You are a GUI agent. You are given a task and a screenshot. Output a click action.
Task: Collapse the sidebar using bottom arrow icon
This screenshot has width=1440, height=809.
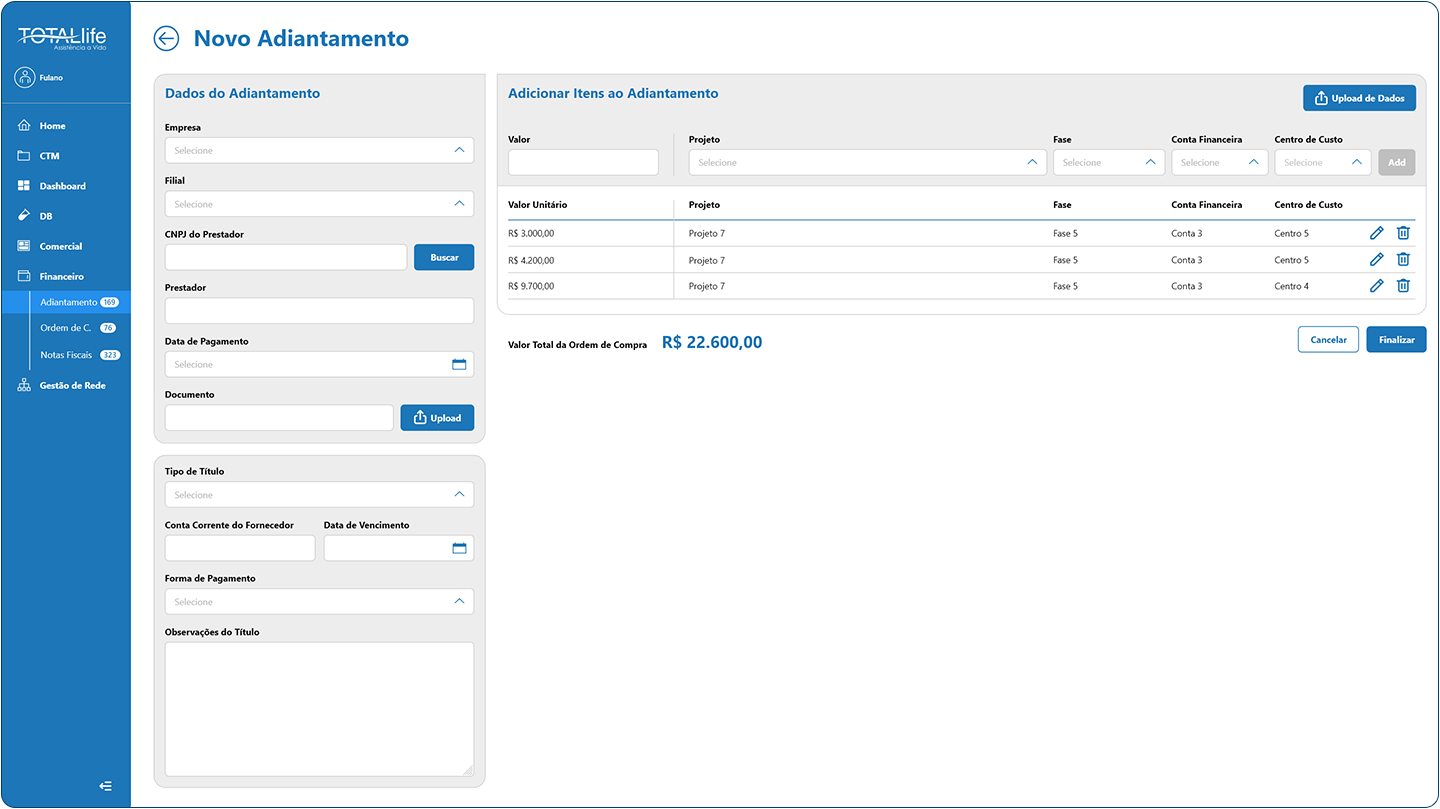click(106, 786)
